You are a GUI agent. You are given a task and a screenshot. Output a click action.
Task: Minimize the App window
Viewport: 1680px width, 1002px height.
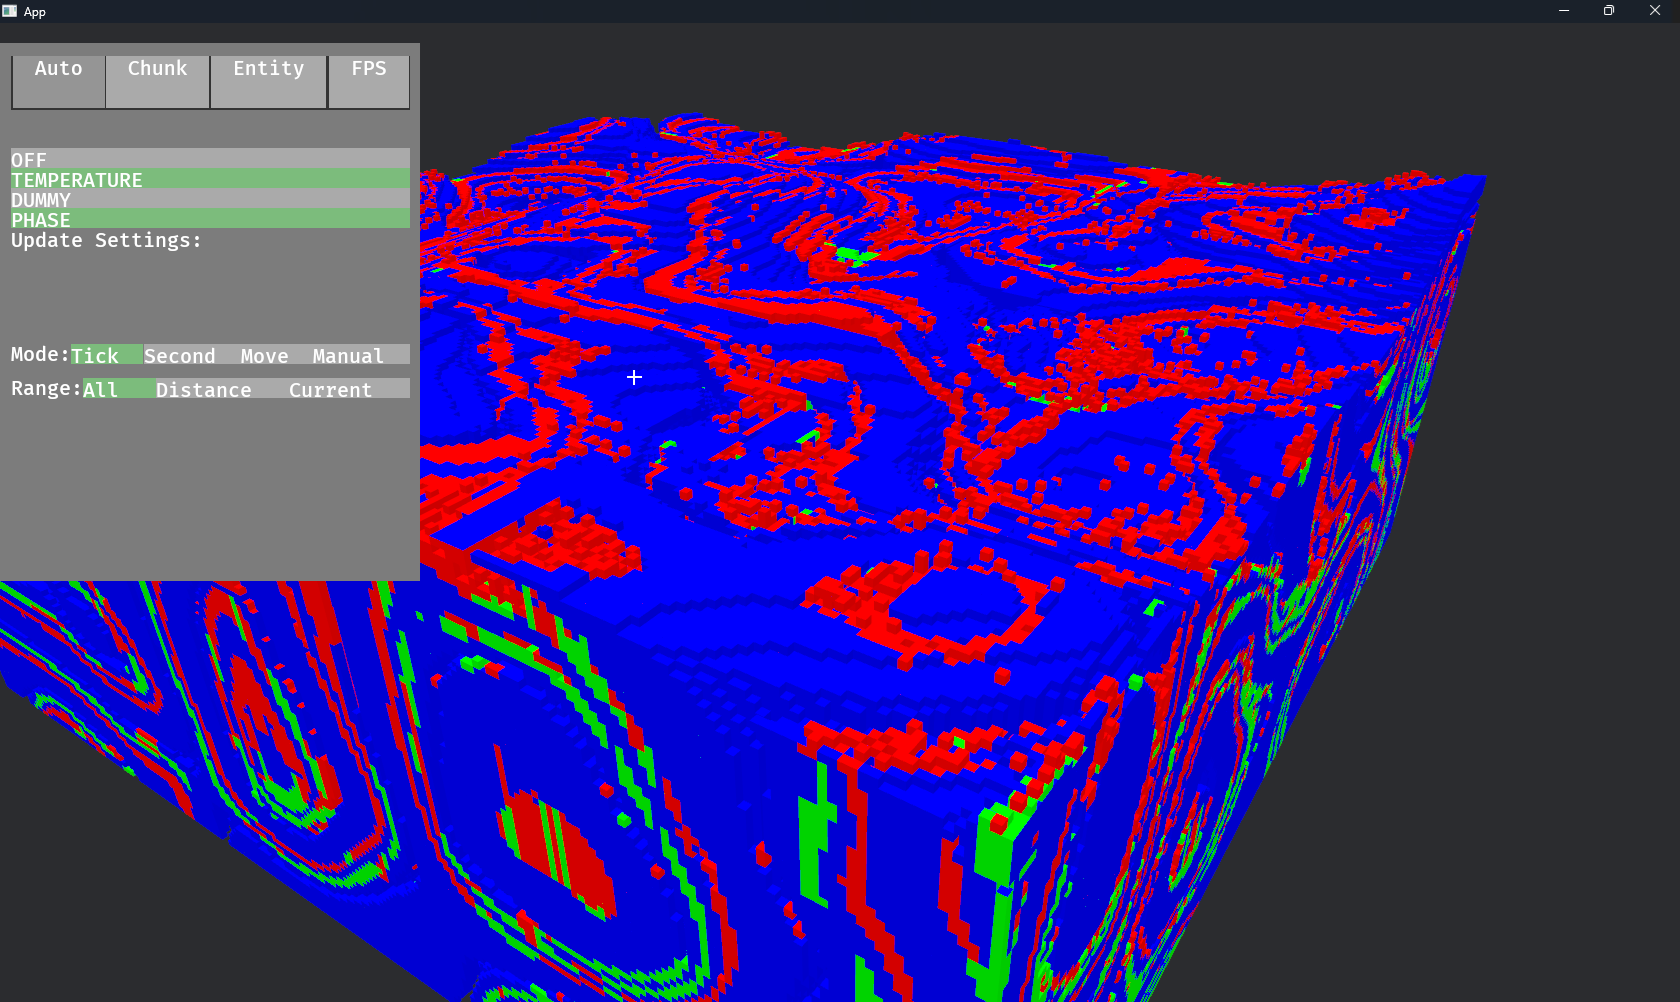1564,11
